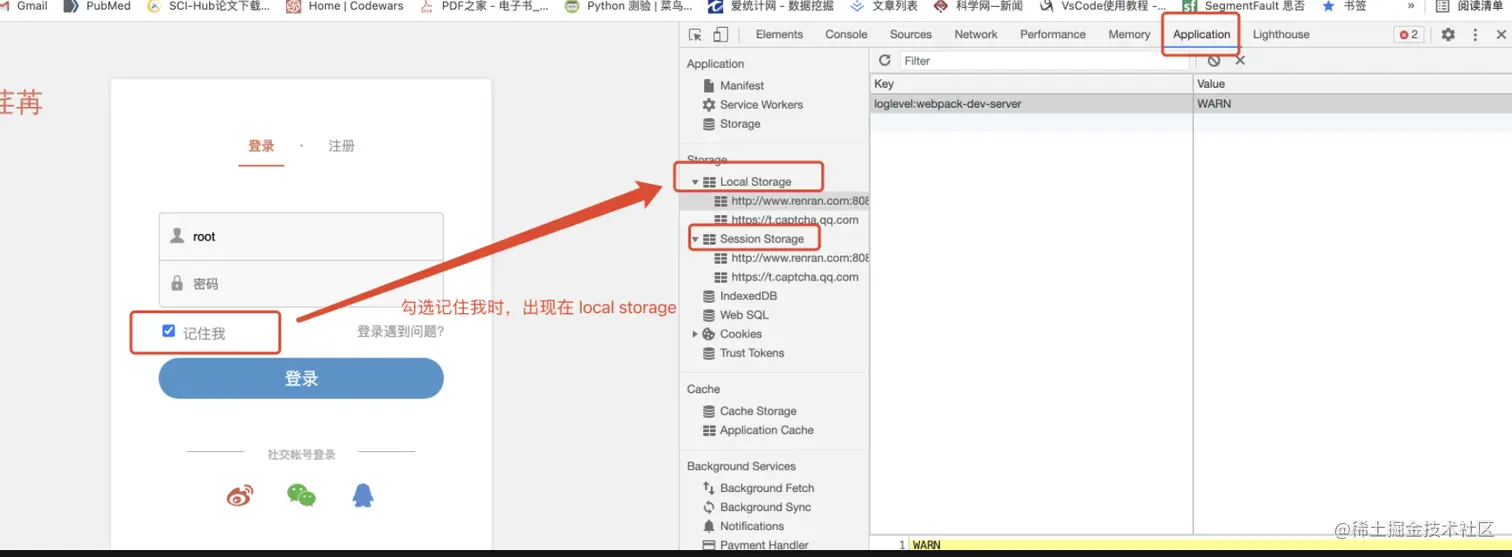Image resolution: width=1512 pixels, height=557 pixels.
Task: Open Cache Storage item
Action: 749,411
